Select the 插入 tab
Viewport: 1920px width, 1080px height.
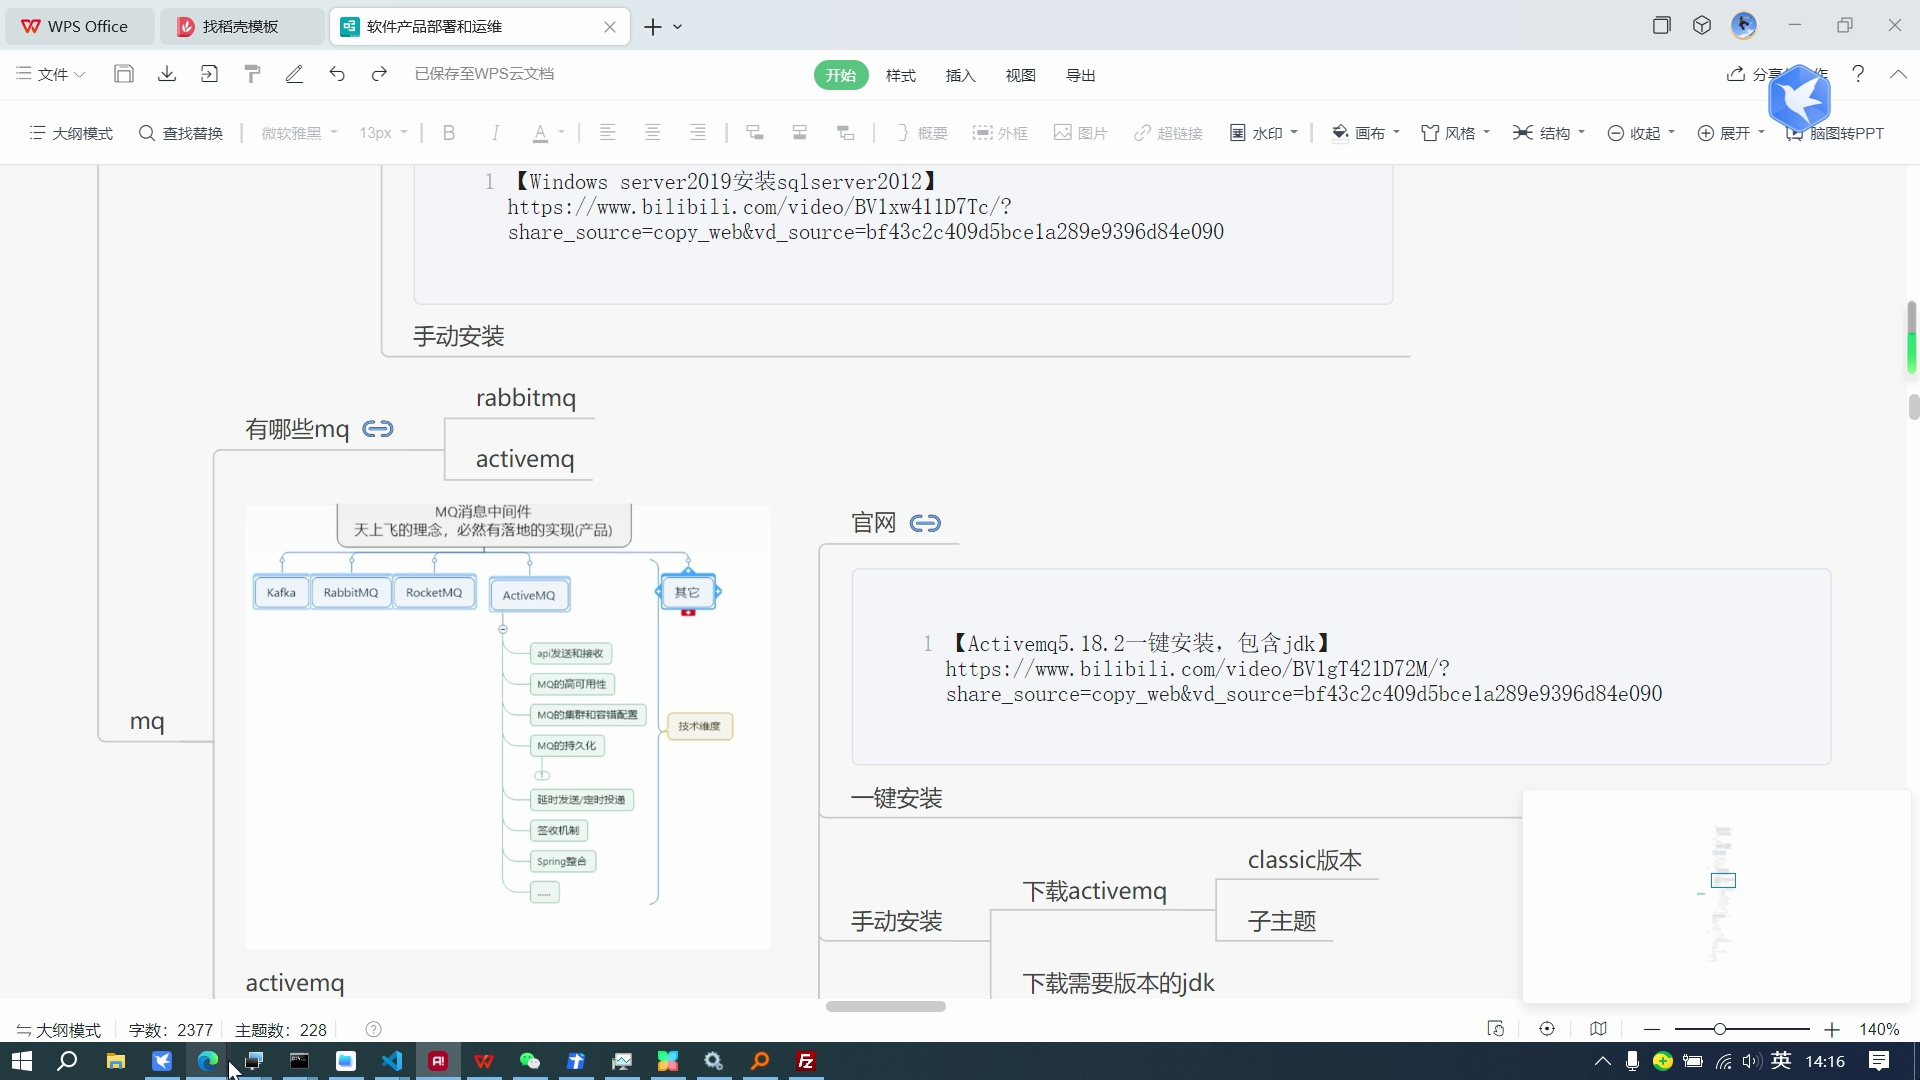tap(961, 75)
